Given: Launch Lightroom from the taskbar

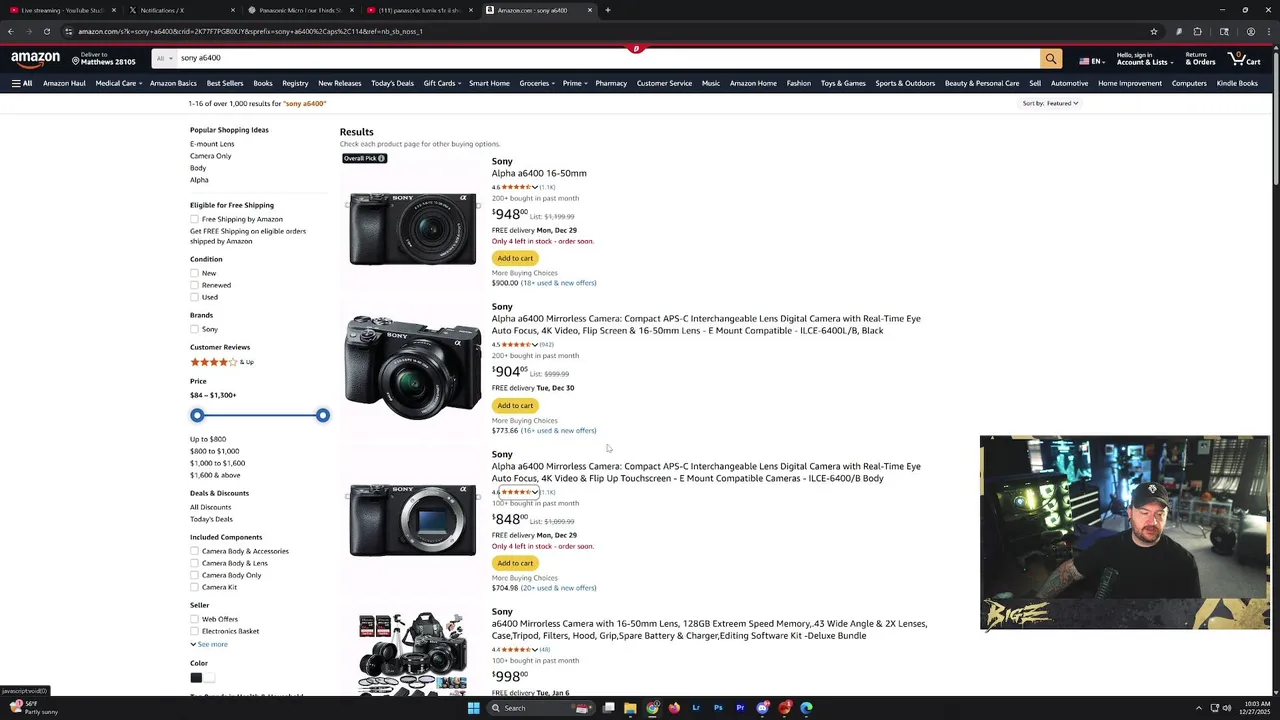Looking at the screenshot, I should 696,708.
